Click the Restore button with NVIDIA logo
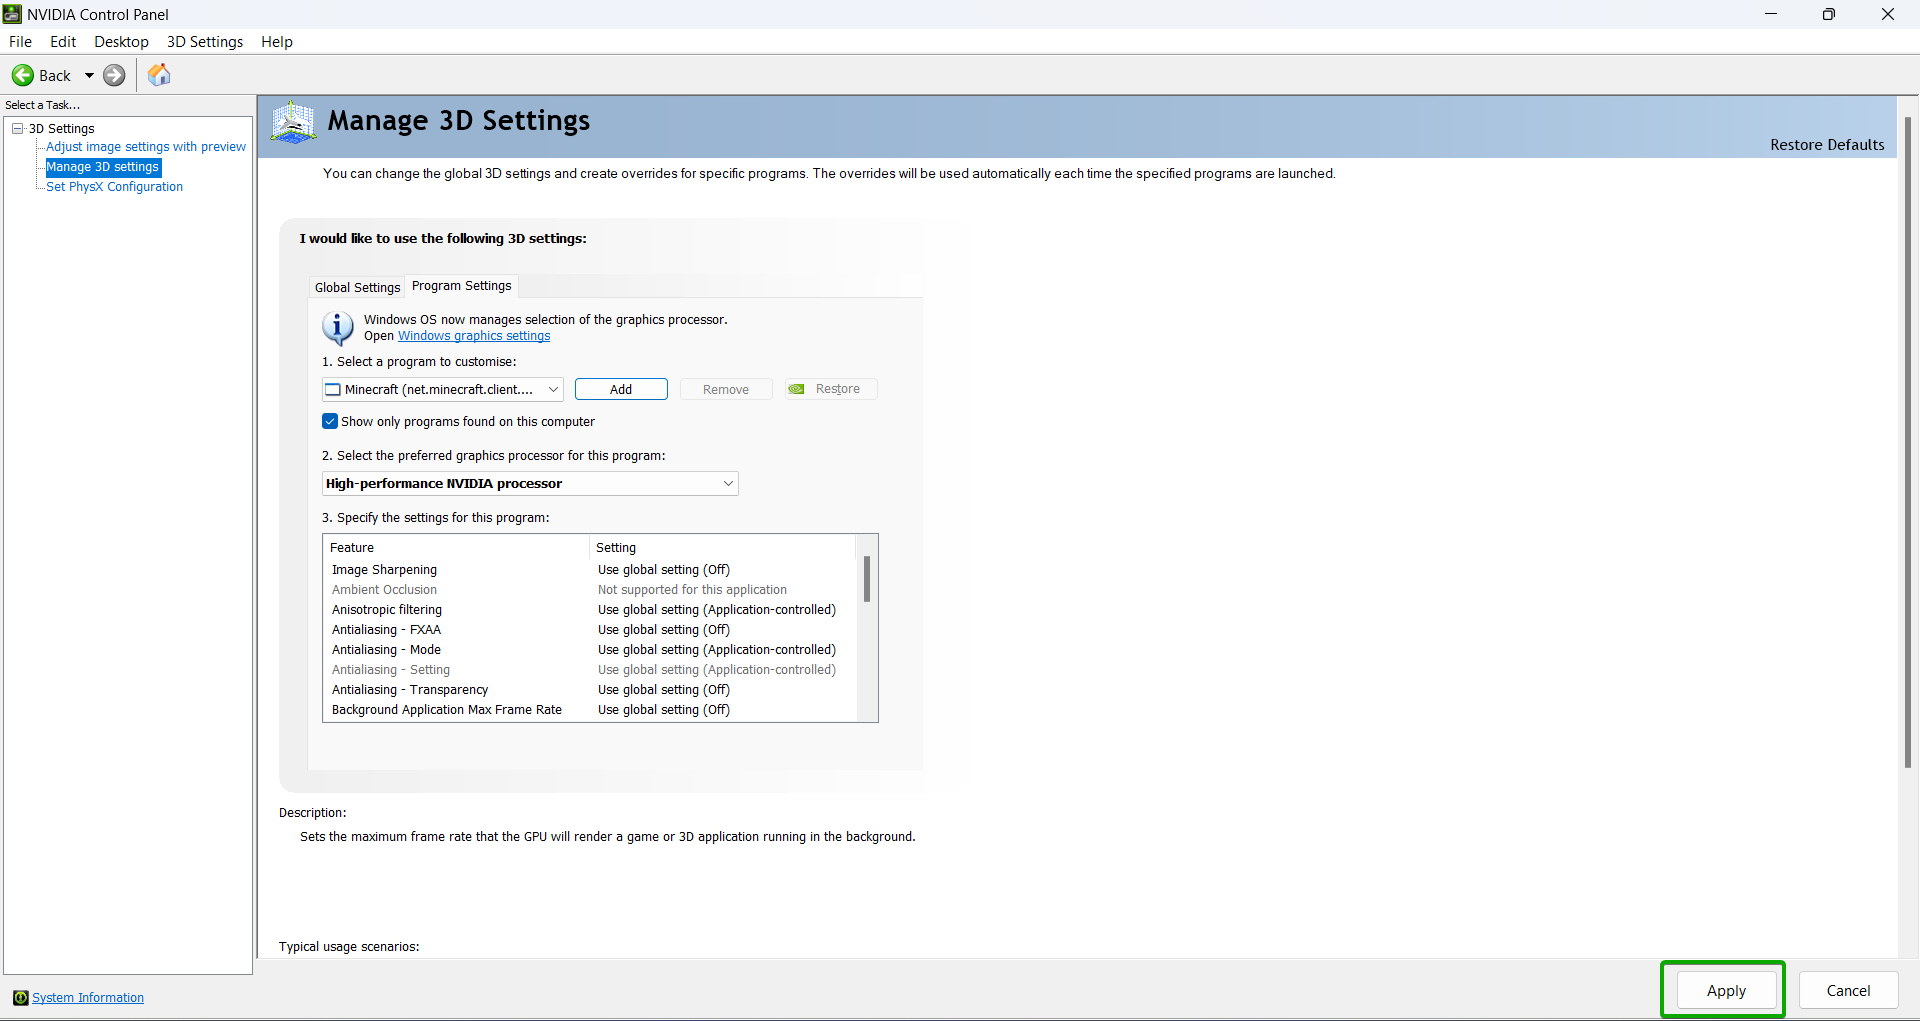Image resolution: width=1920 pixels, height=1021 pixels. [829, 389]
